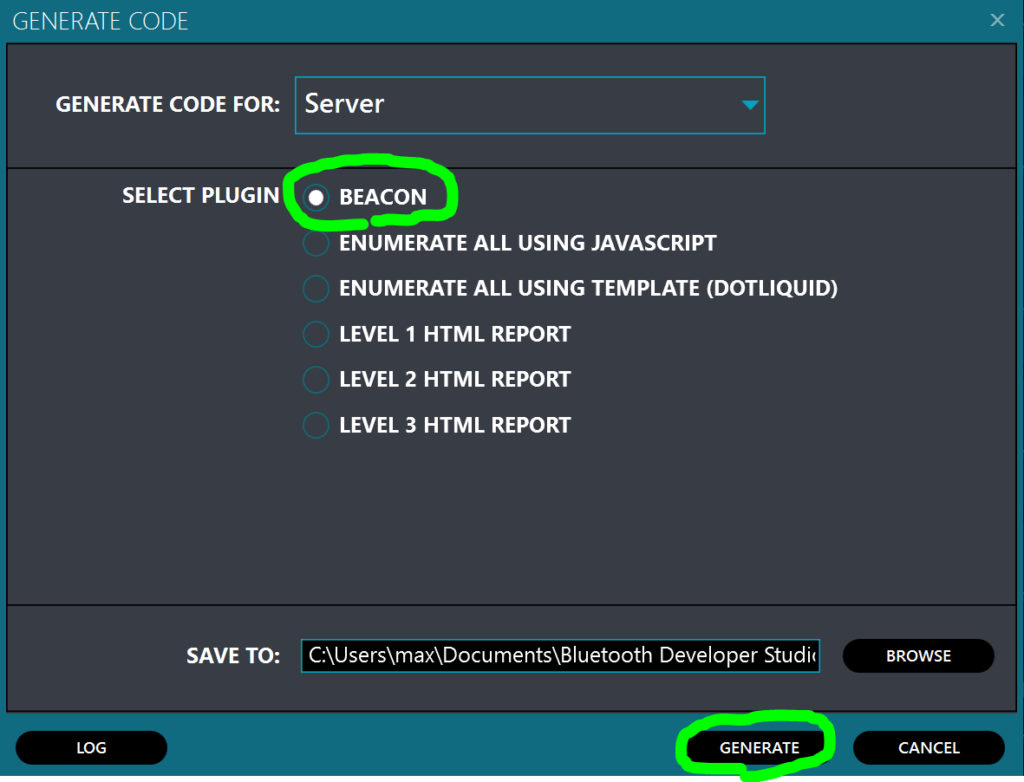Click the Save To path field
The image size is (1024, 782).
(560, 656)
